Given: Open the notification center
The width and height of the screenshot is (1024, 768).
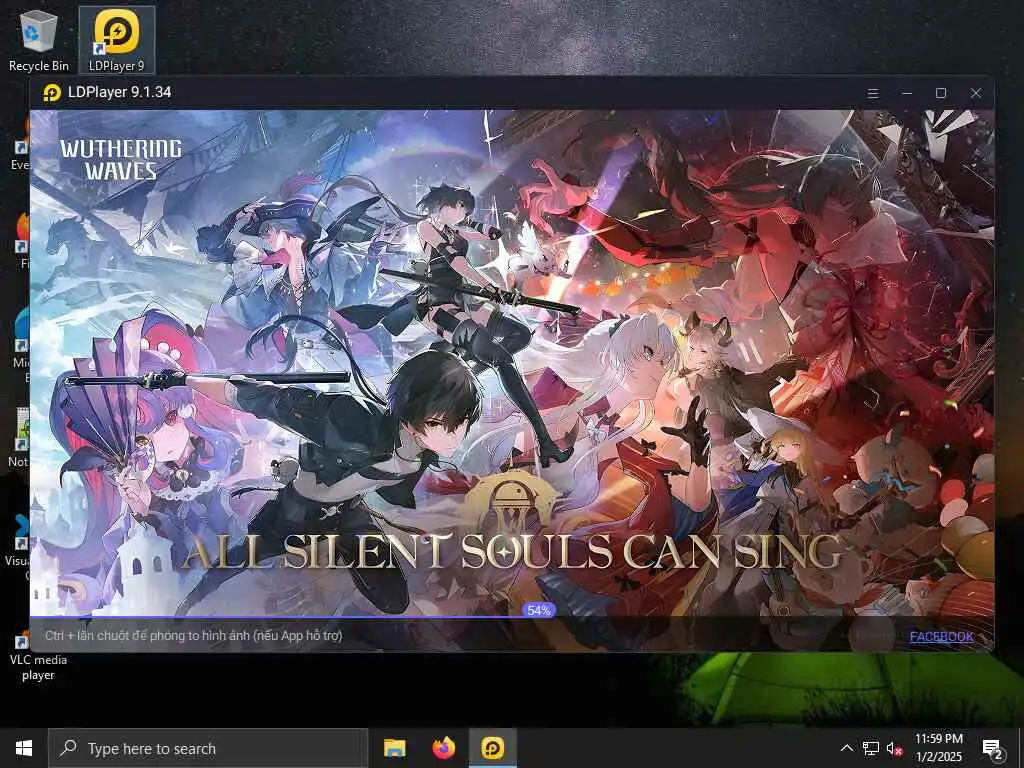Looking at the screenshot, I should click(x=993, y=748).
